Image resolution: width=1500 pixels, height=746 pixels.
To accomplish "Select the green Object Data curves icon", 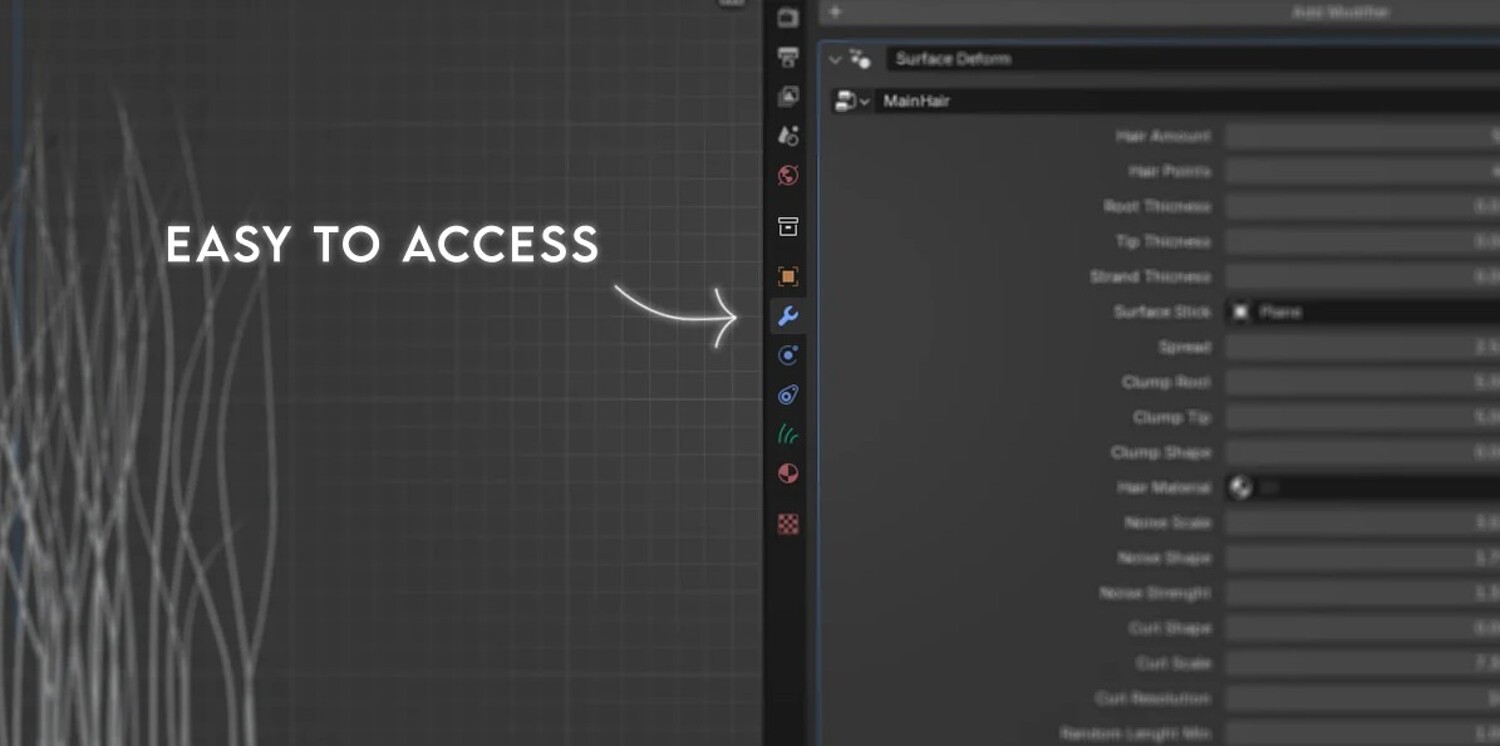I will coord(788,434).
